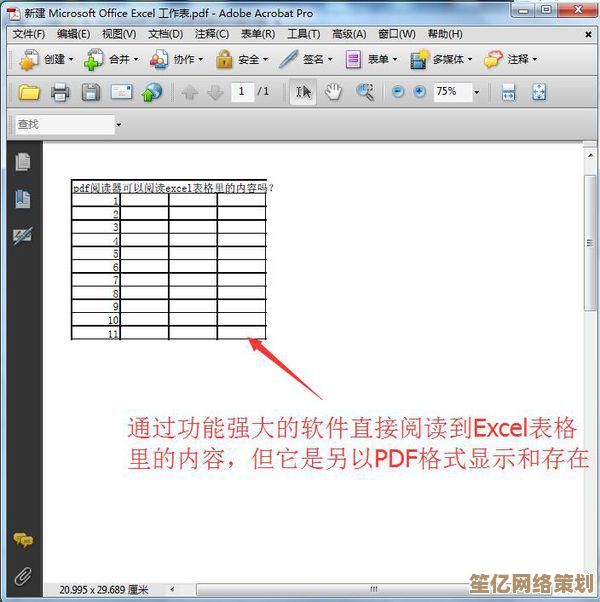Expand the 多媒体 dropdown arrow
This screenshot has height=602, width=600.
[470, 60]
